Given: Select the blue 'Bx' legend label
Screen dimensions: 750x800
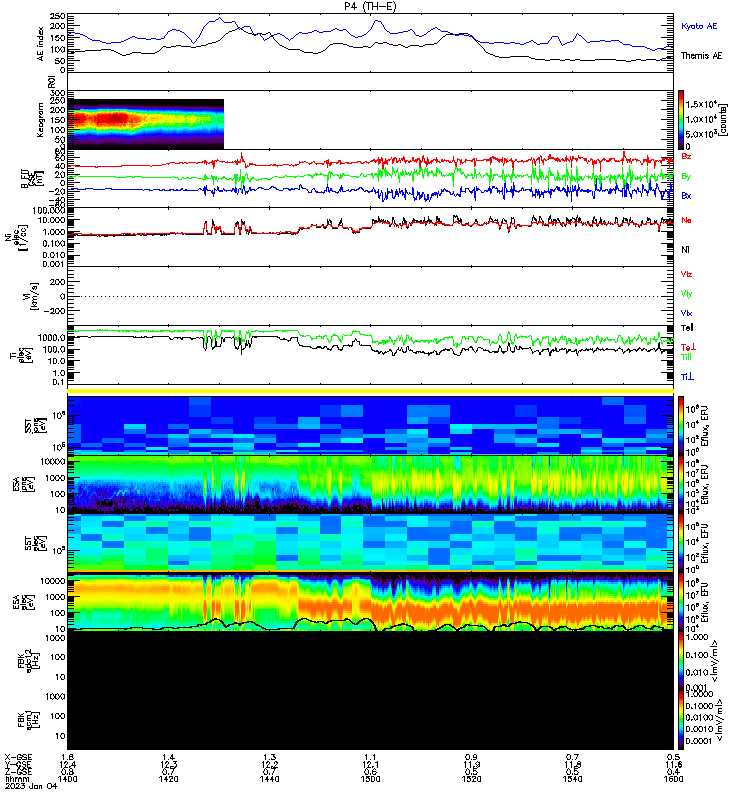Looking at the screenshot, I should point(686,196).
